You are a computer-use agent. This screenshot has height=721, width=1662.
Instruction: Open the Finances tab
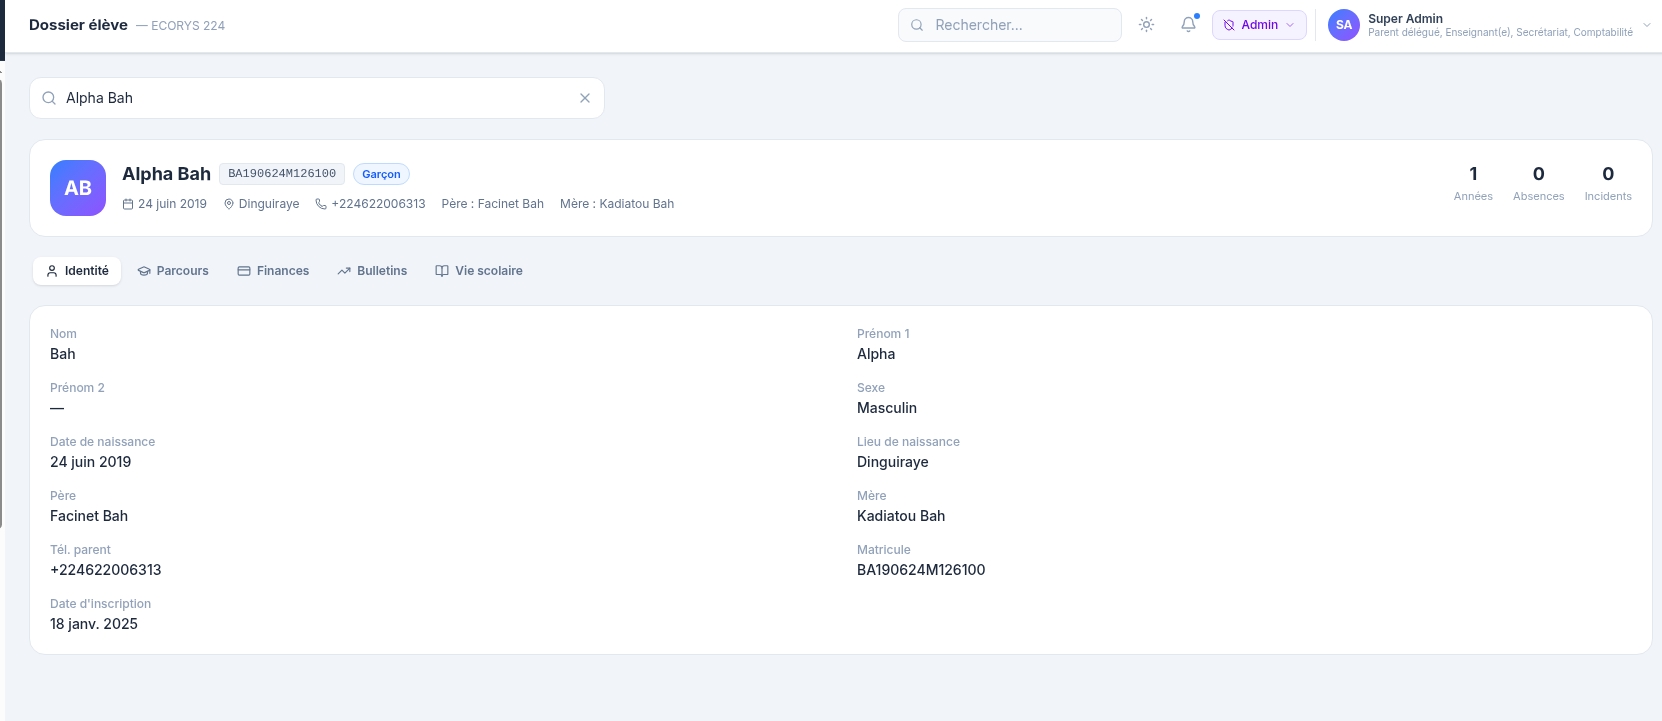tap(273, 271)
